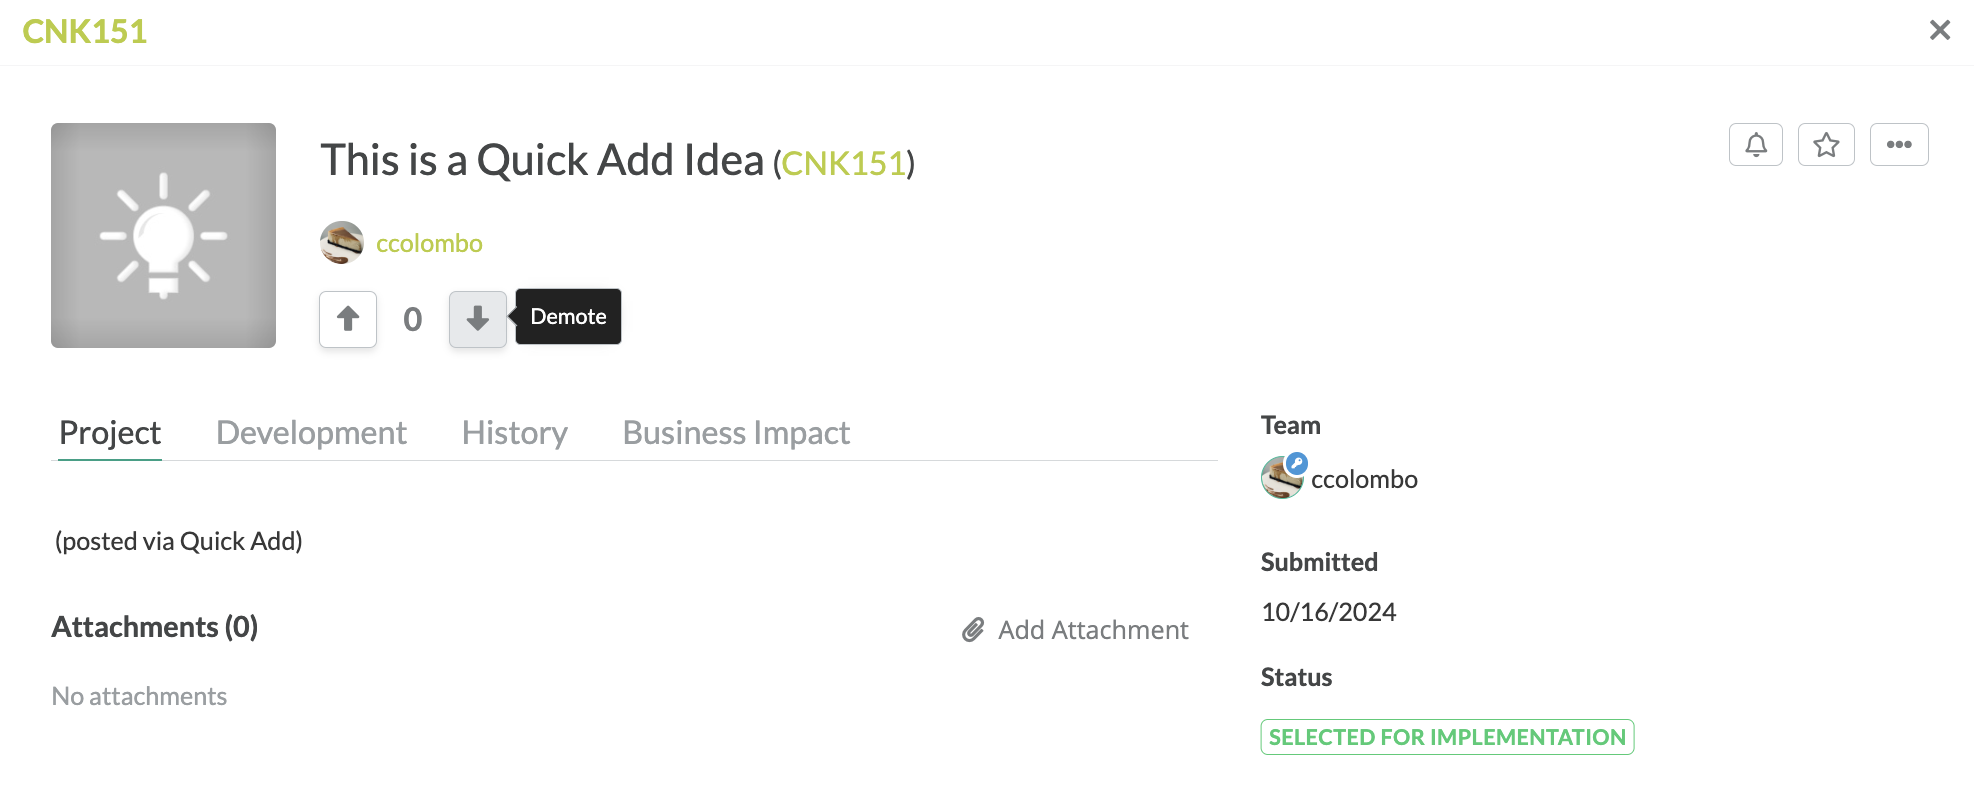Click the key badge on team avatar

point(1296,463)
